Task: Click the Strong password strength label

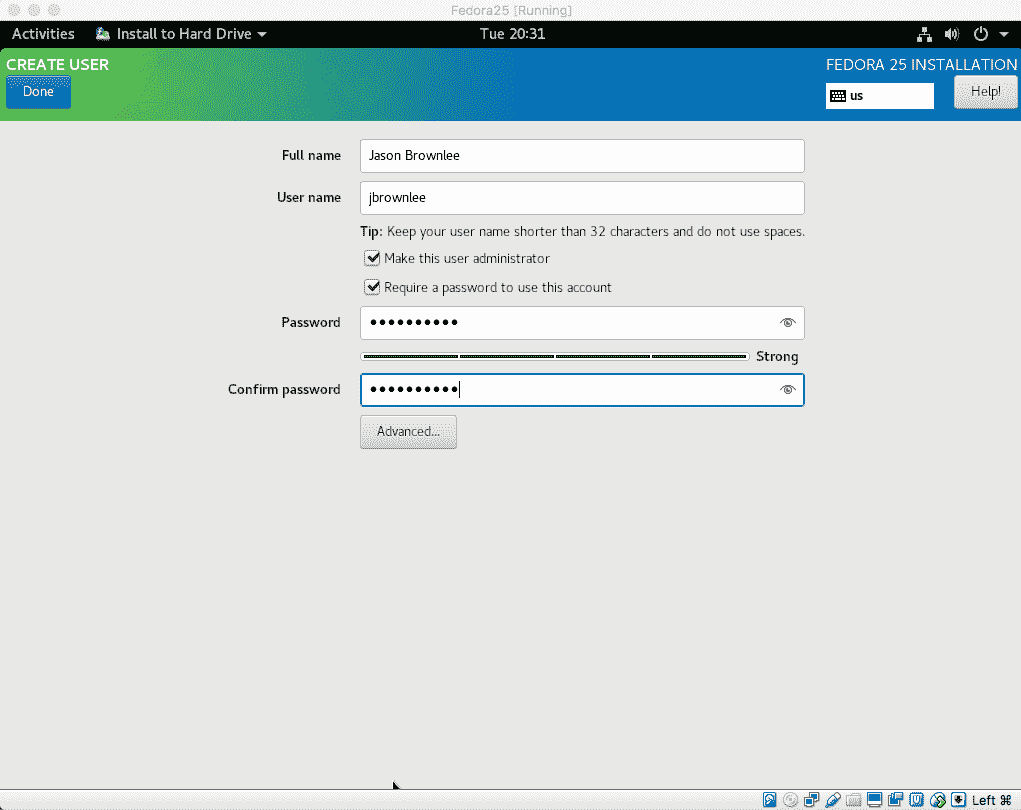Action: point(777,357)
